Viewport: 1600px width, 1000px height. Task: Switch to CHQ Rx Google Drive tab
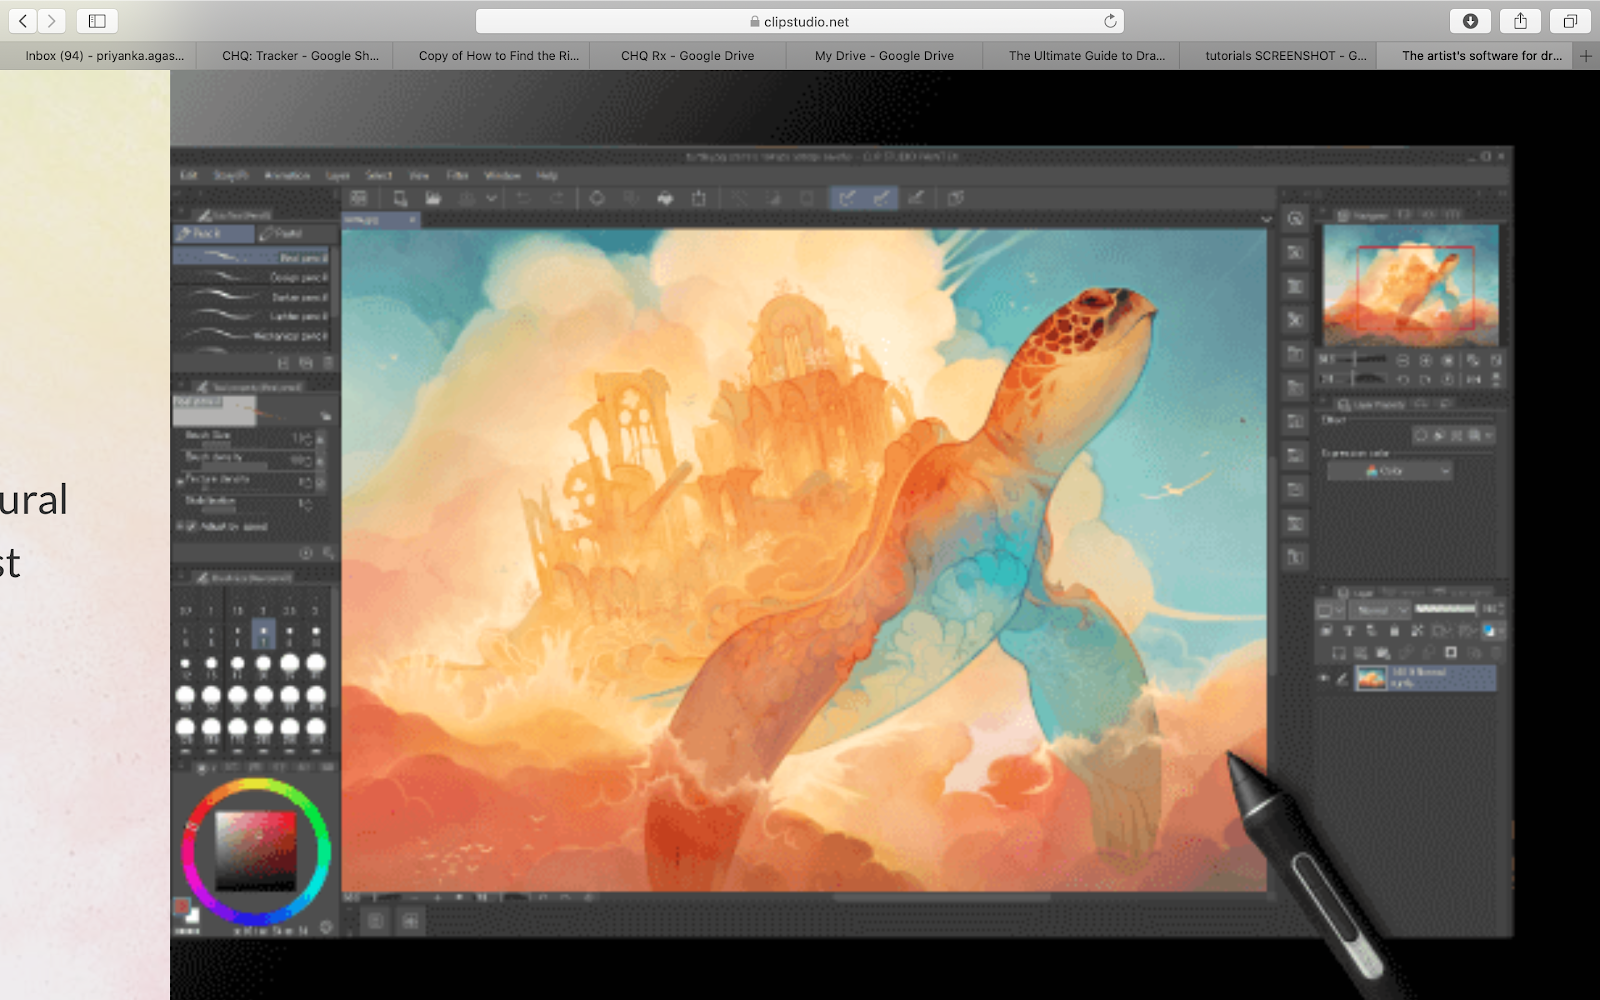coord(688,56)
